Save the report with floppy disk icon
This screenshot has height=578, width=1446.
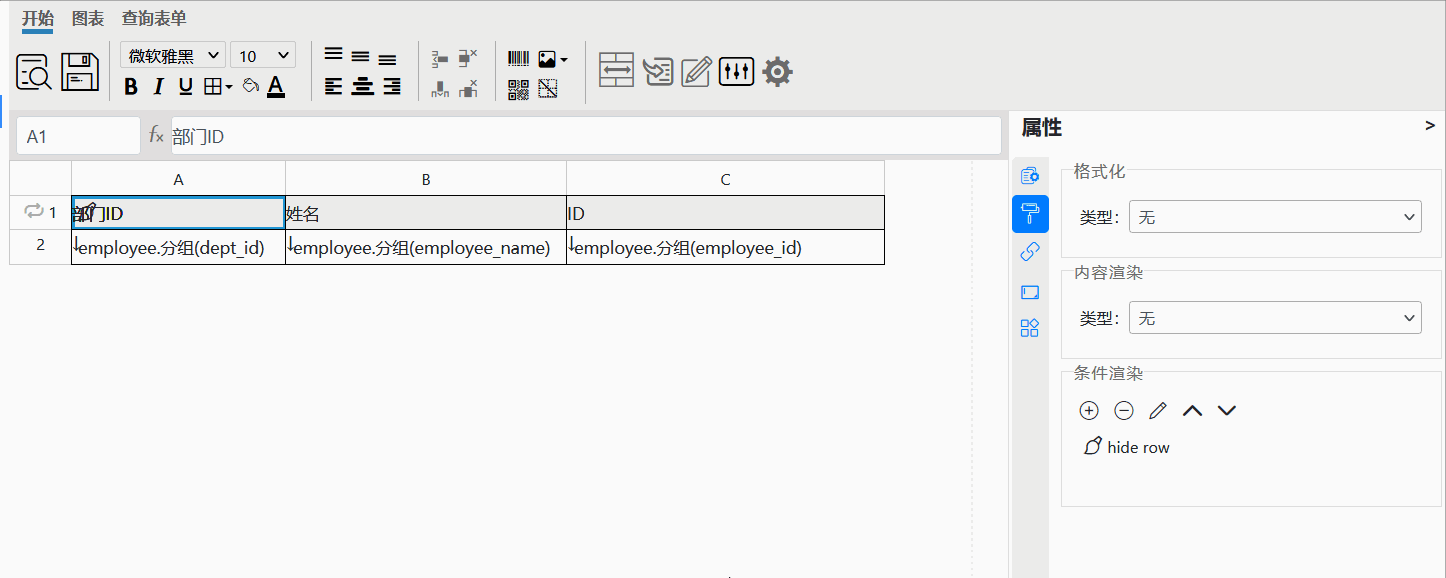80,72
